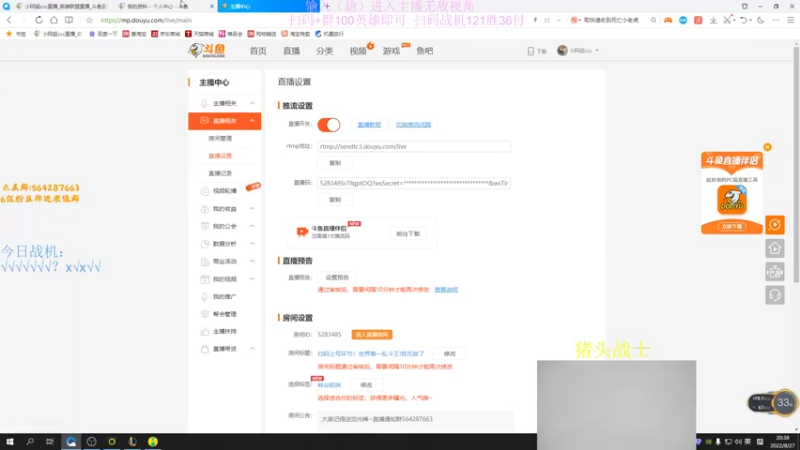Viewport: 800px width, 450px height.
Task: Click the room announcement text box
Action: tap(415, 419)
